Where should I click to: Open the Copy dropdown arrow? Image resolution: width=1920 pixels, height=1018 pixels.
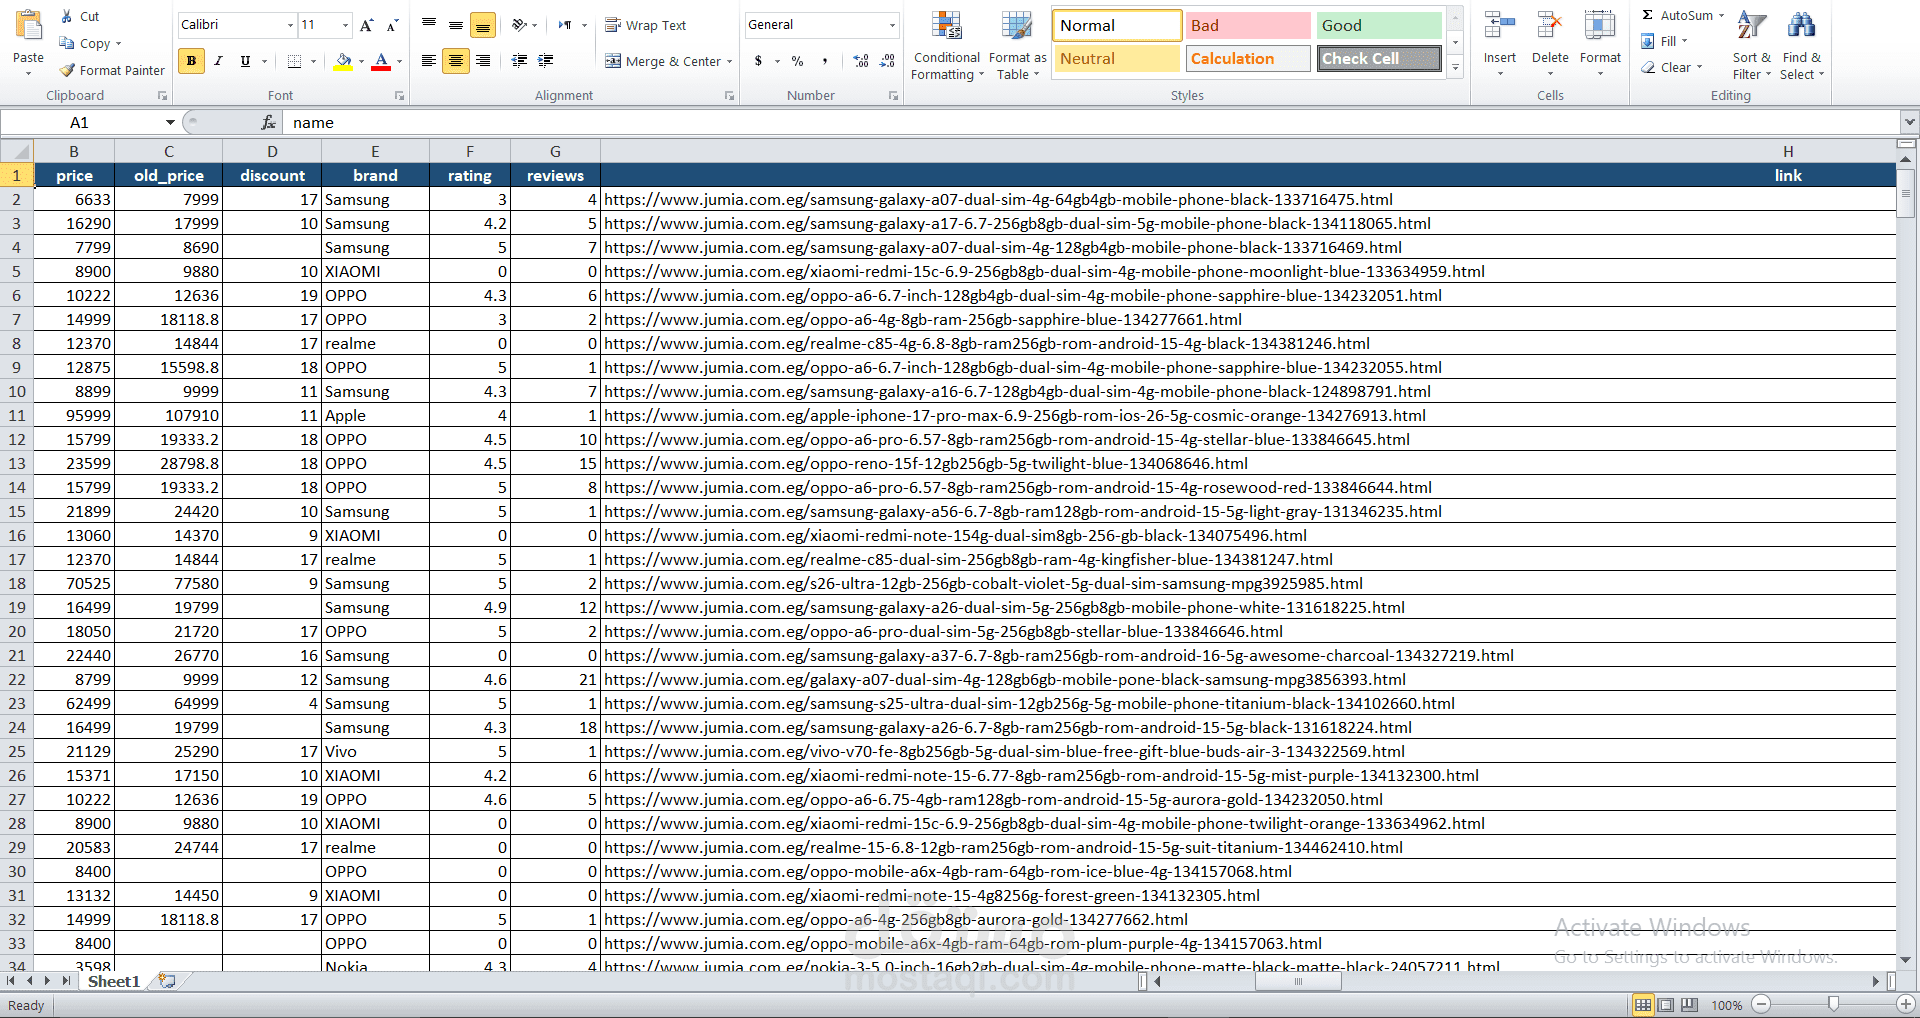point(118,43)
